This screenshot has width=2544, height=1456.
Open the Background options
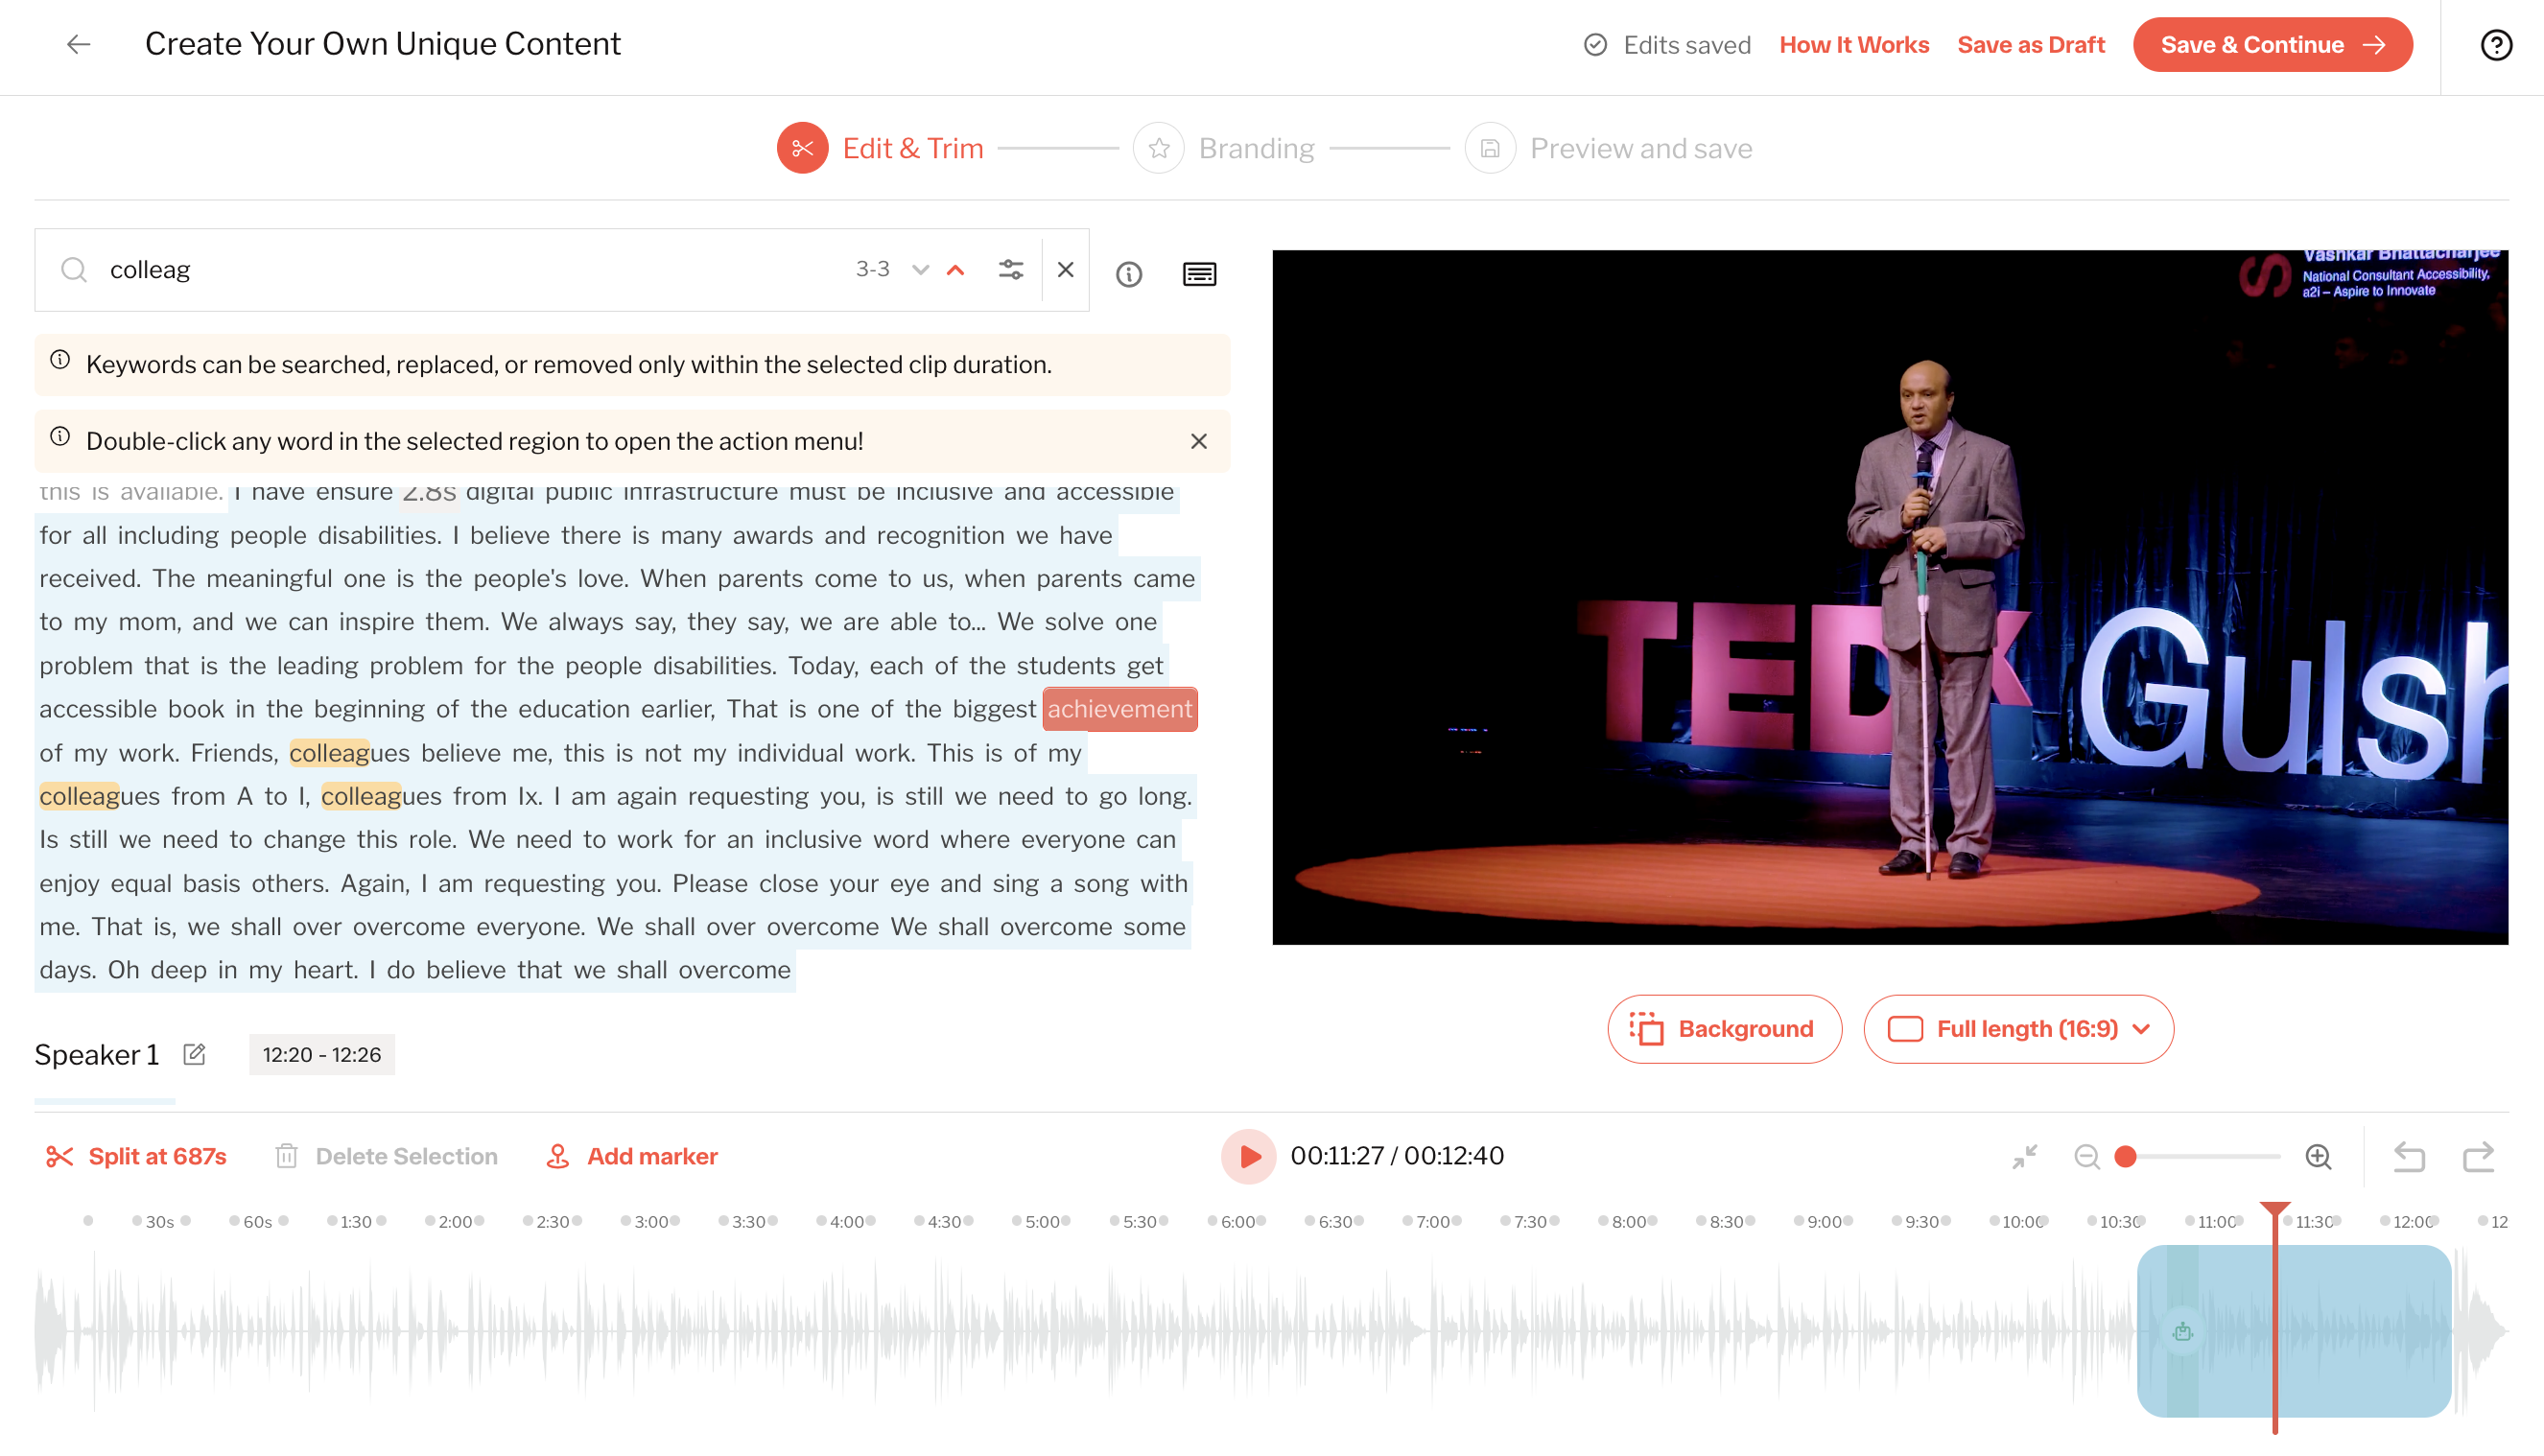1724,1029
